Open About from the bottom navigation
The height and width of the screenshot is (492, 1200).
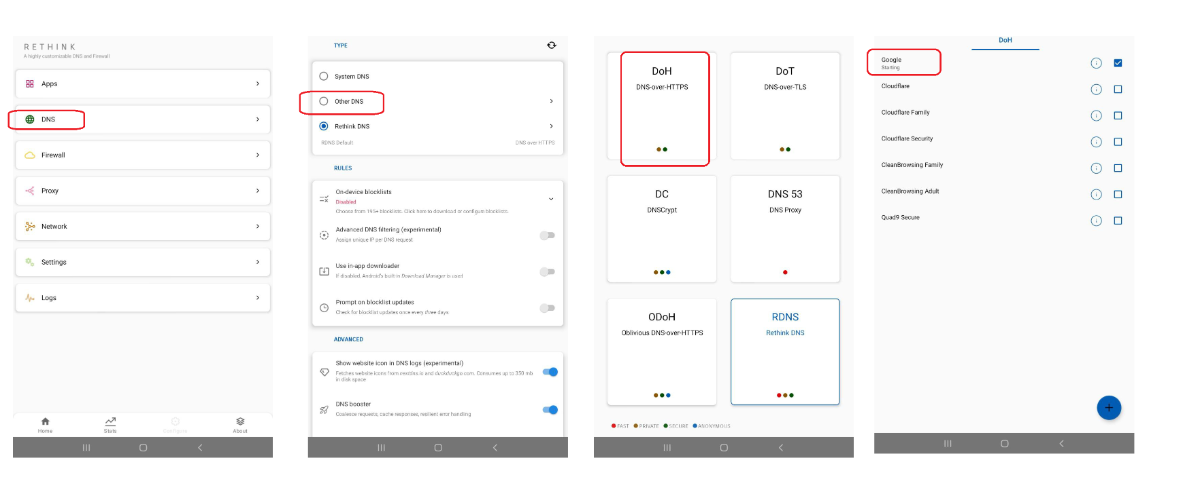click(x=240, y=424)
